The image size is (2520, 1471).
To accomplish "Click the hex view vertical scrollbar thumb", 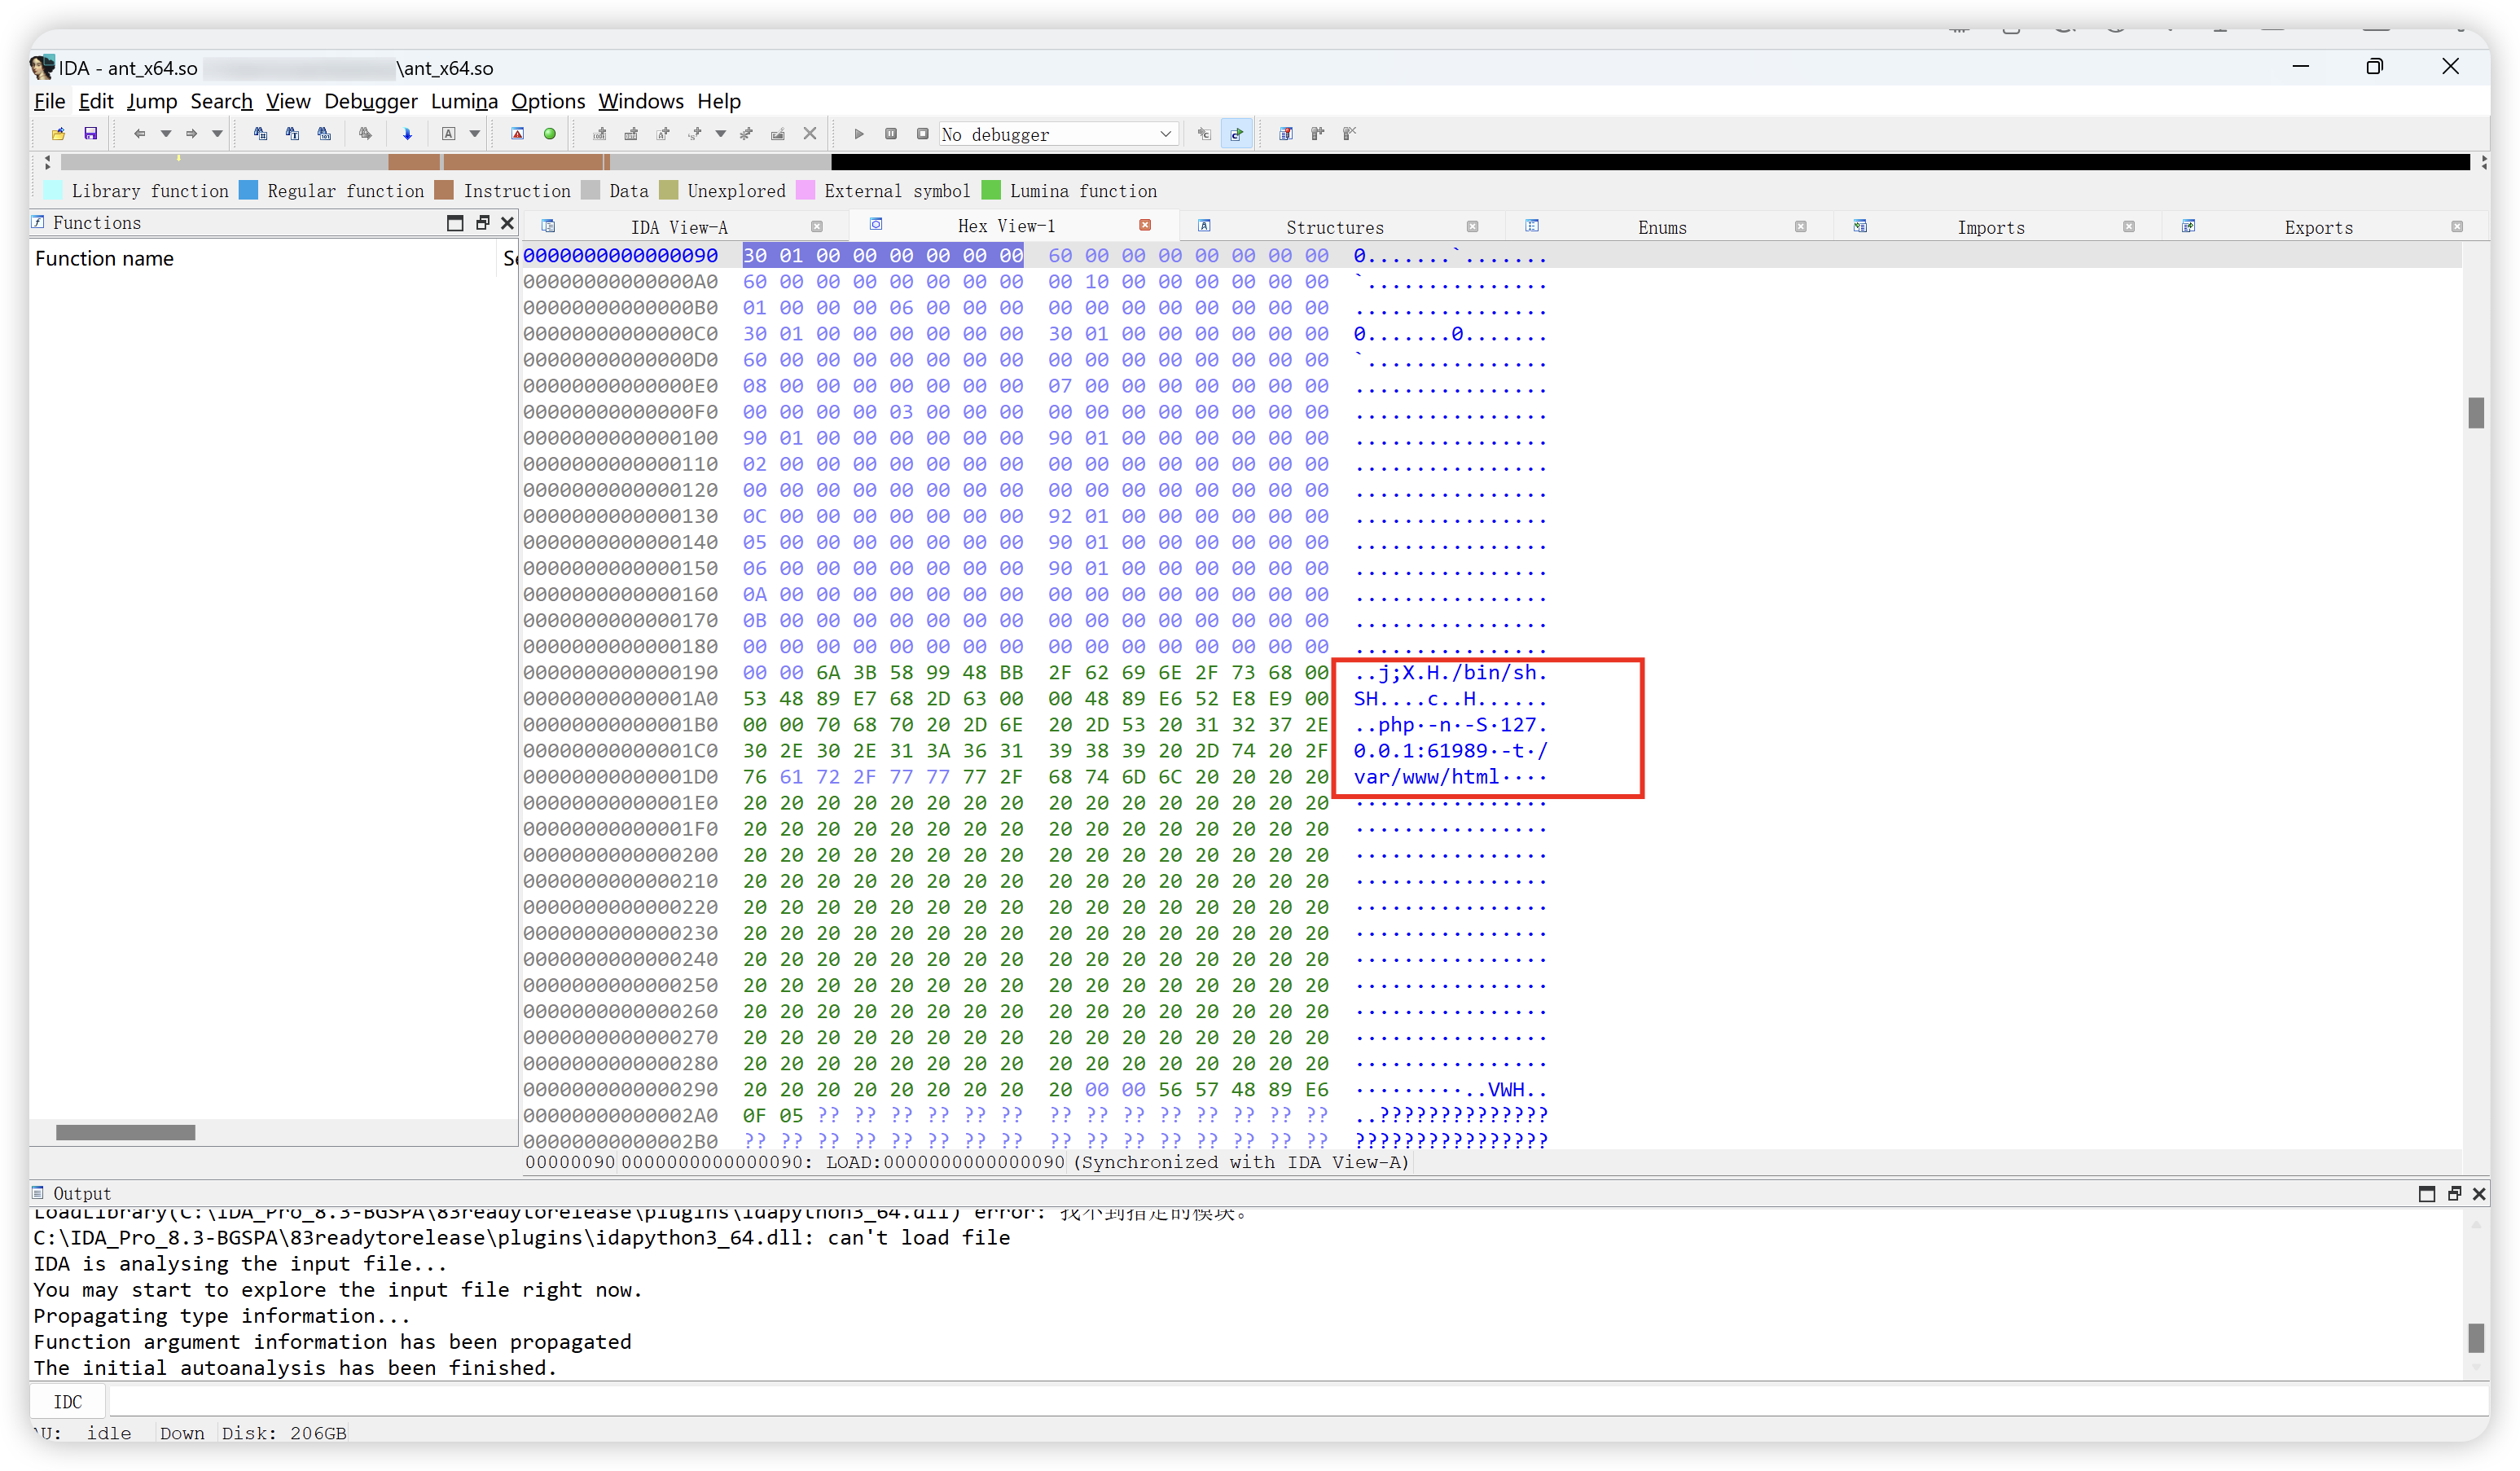I will click(x=2475, y=412).
